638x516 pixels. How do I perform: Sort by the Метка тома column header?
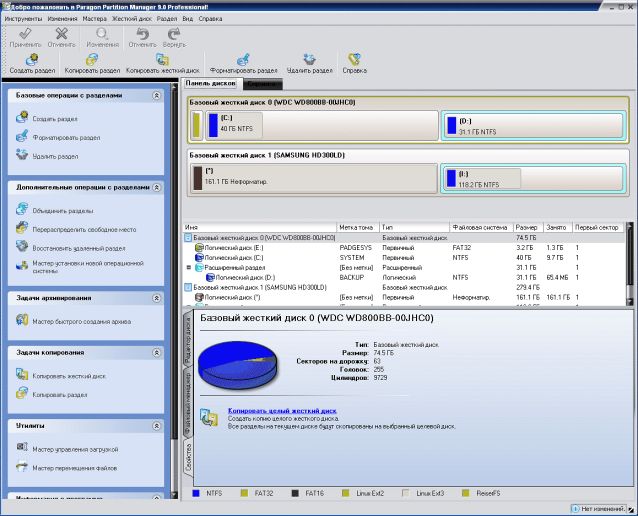358,227
